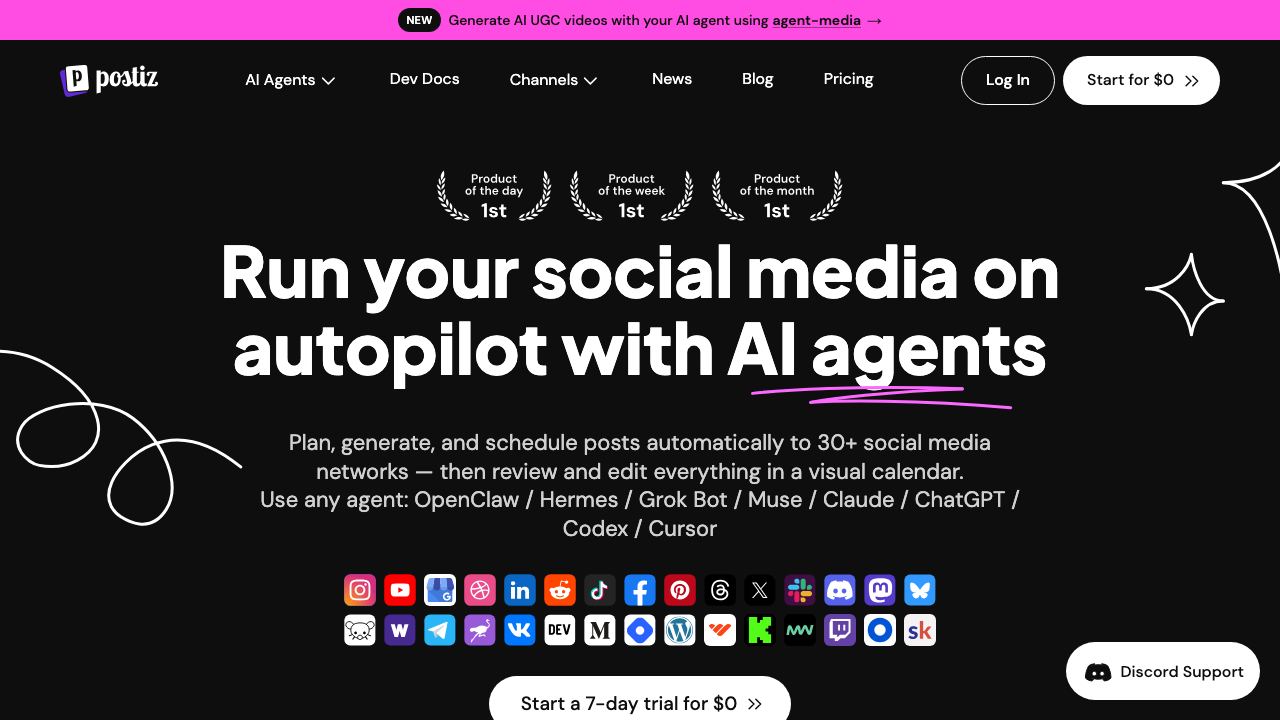This screenshot has width=1280, height=720.
Task: Click the Pinterest channel icon
Action: tap(680, 590)
